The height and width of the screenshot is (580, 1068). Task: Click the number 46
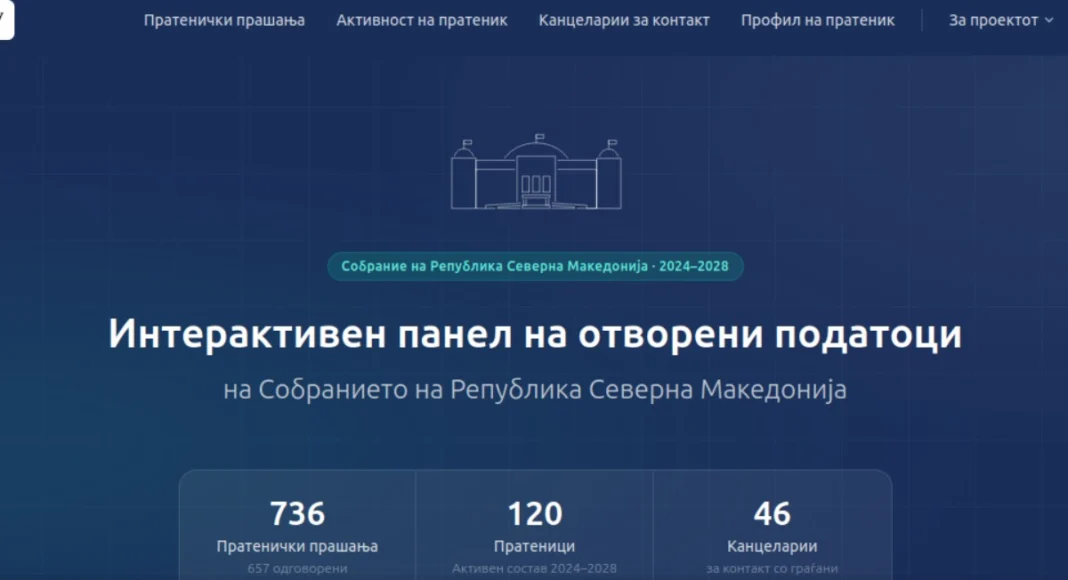coord(772,513)
